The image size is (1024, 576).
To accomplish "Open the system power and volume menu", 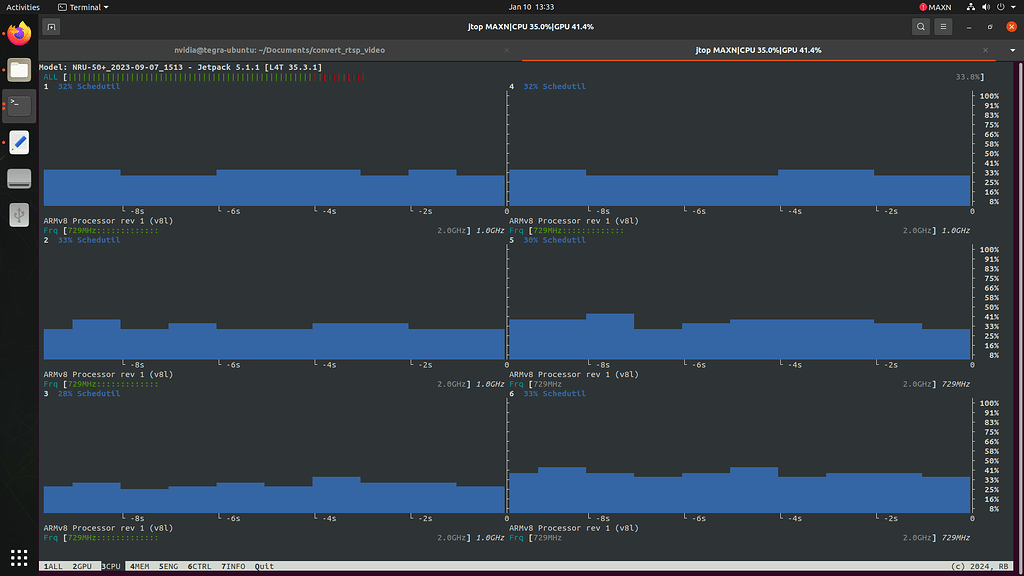I will 991,7.
